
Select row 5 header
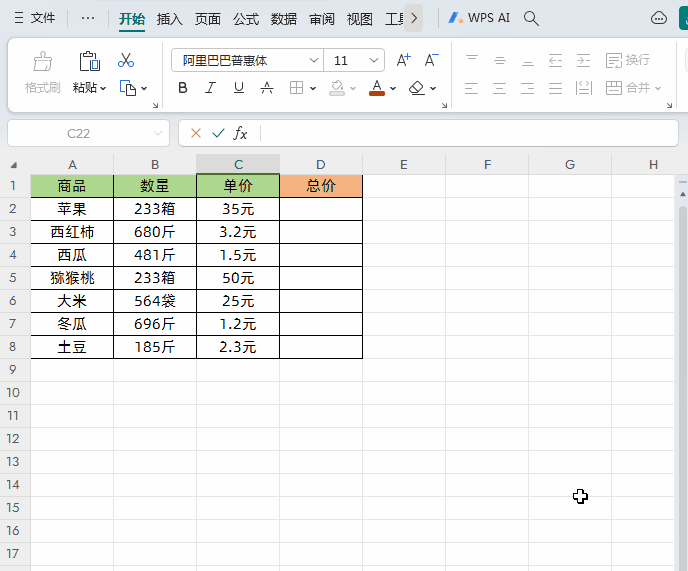pyautogui.click(x=13, y=278)
